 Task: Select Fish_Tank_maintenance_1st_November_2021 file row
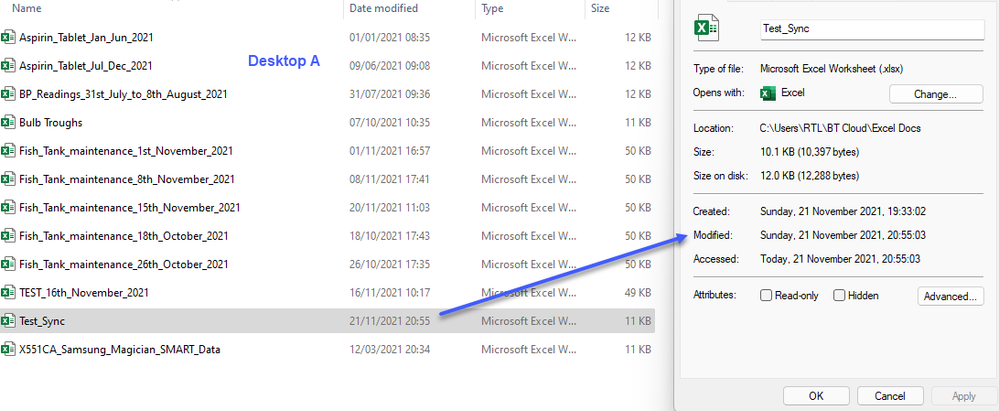(126, 151)
